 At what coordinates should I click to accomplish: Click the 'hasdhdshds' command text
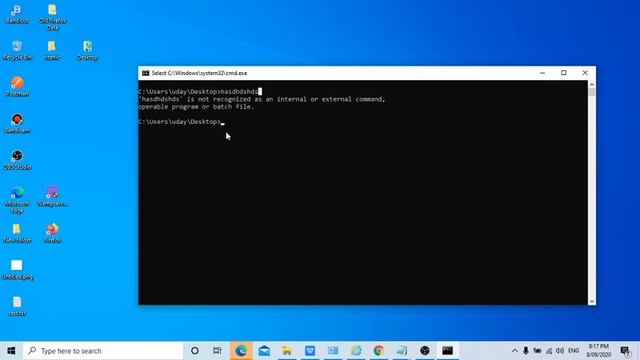[x=239, y=92]
